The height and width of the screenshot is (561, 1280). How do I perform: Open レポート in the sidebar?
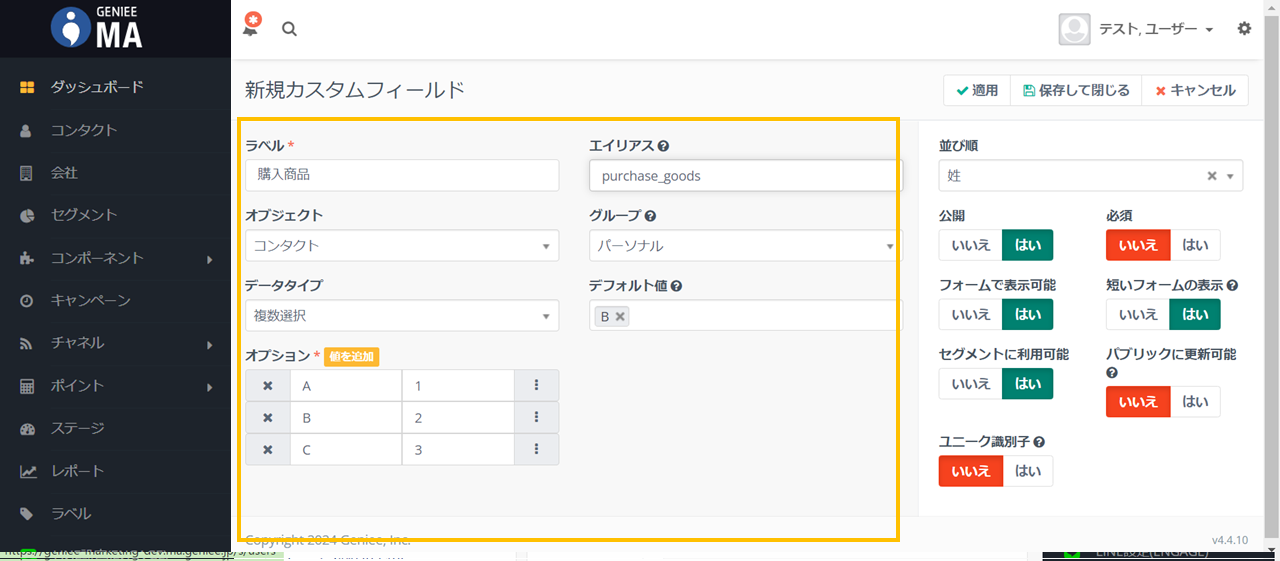click(x=78, y=471)
